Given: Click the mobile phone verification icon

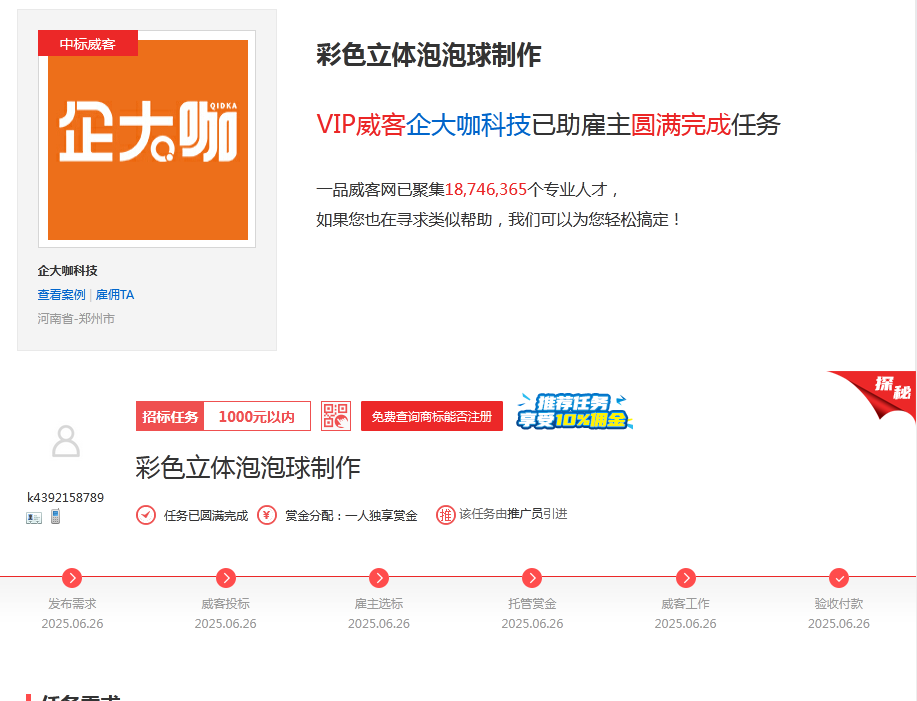Looking at the screenshot, I should 55,516.
